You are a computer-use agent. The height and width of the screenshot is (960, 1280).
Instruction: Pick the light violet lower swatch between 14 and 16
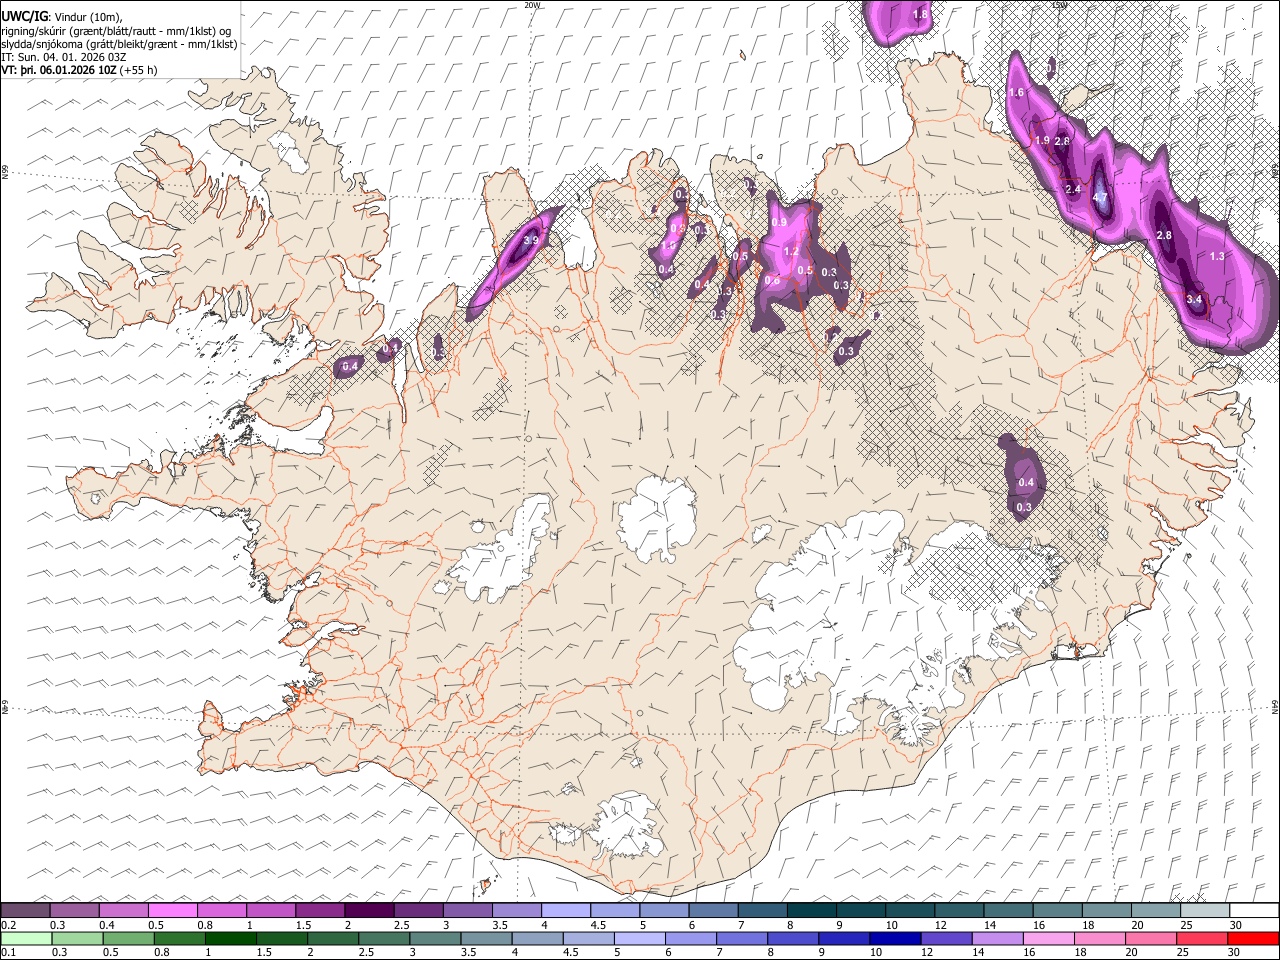point(997,938)
